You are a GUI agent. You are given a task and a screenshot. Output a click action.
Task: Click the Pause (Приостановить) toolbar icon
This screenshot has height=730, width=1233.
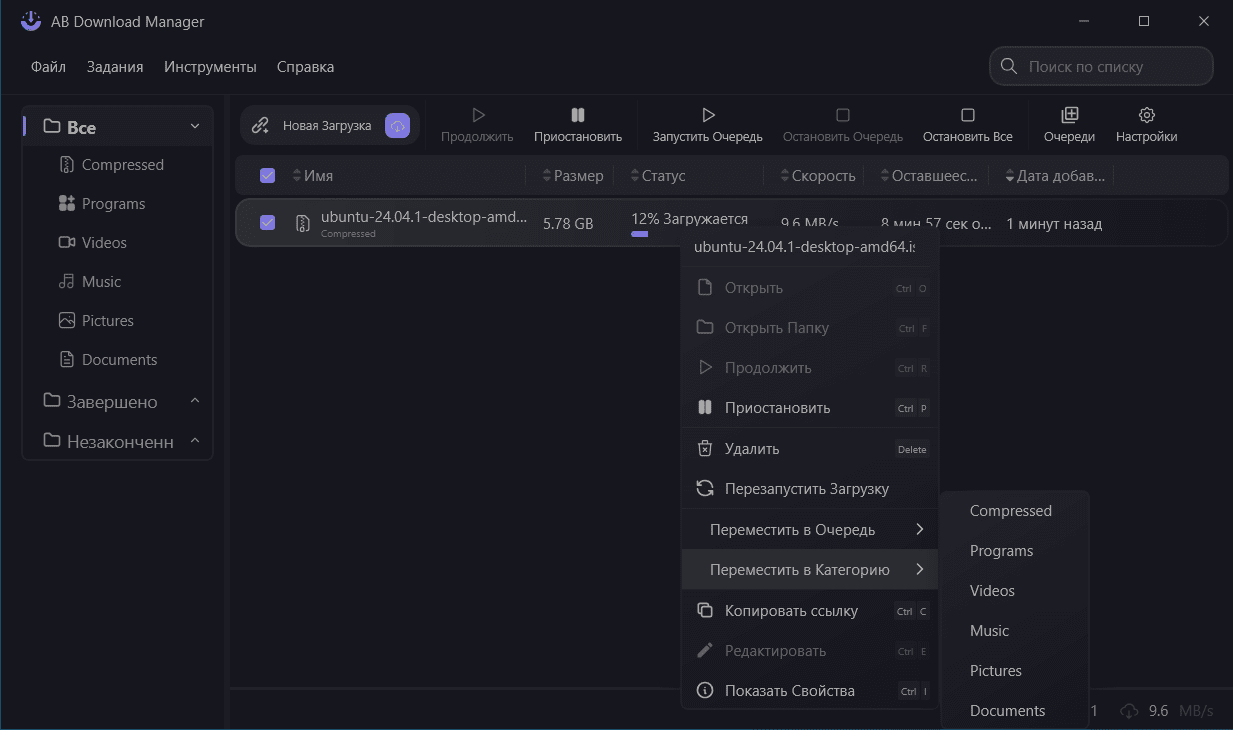[577, 116]
